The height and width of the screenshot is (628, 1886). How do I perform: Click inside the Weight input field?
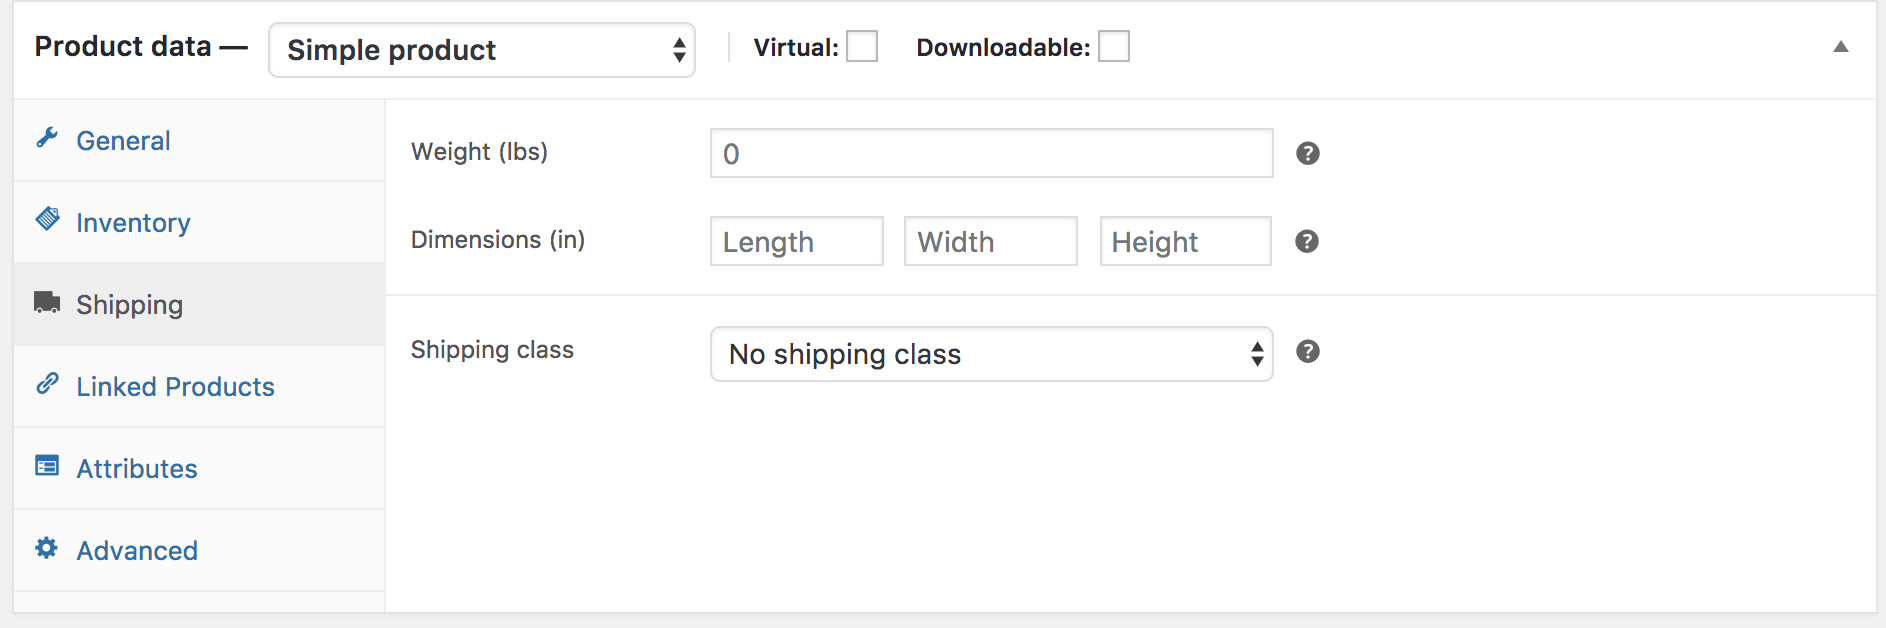tap(990, 153)
